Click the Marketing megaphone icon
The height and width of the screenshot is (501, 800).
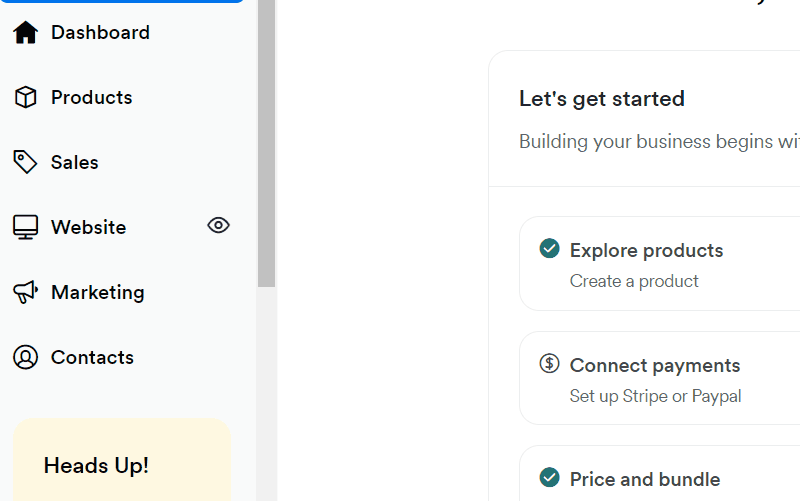(25, 292)
